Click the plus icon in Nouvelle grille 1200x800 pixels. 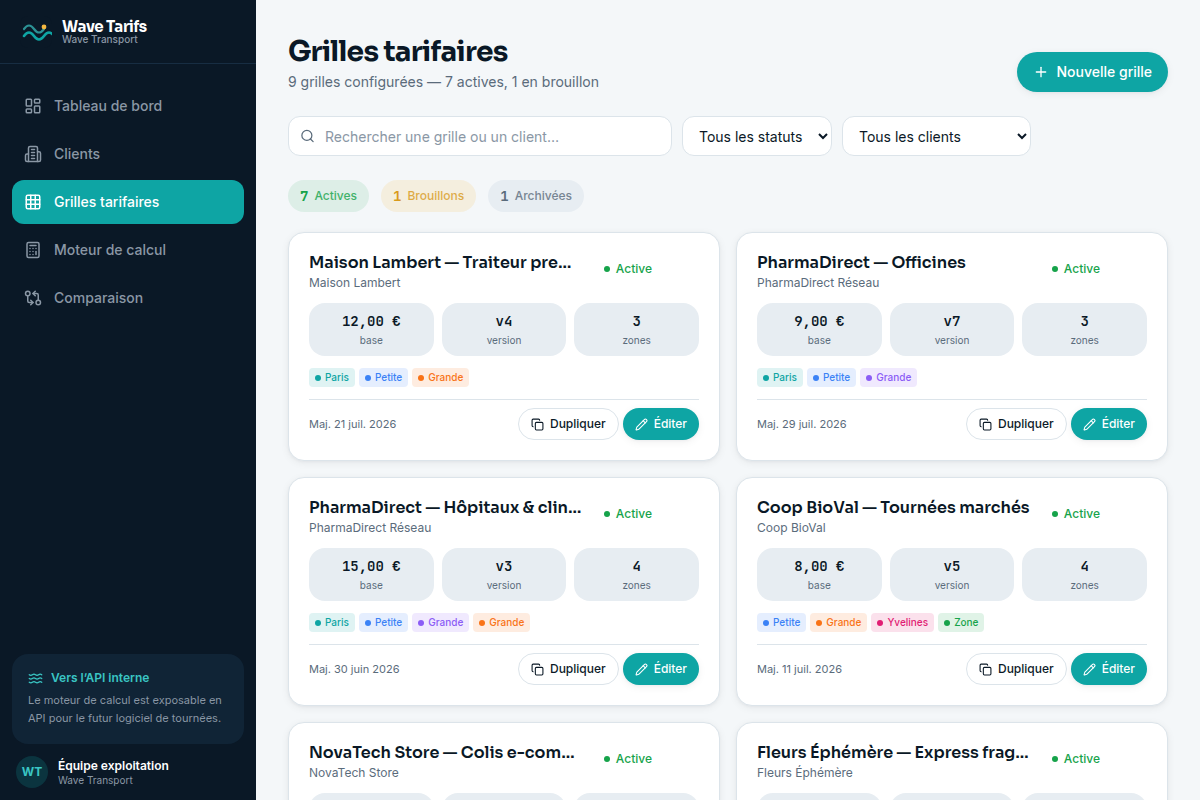(x=1041, y=72)
